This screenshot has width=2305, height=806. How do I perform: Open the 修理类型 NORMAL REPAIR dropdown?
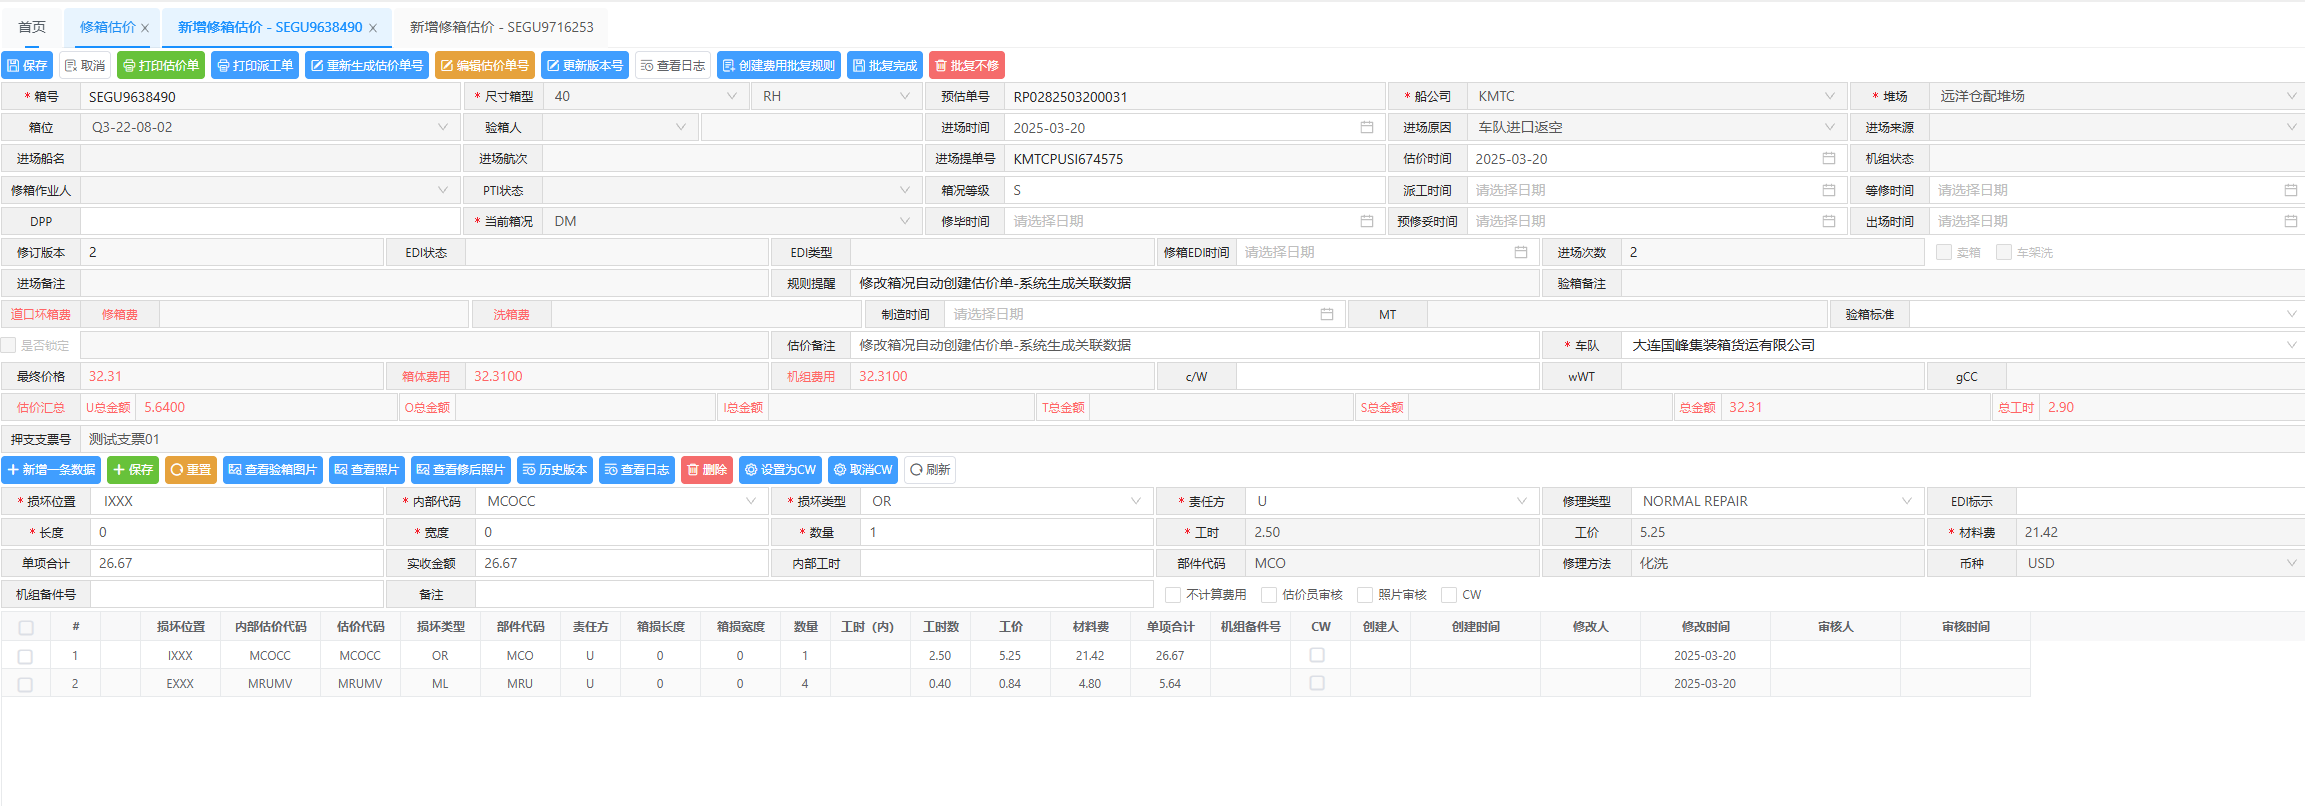click(x=1906, y=502)
